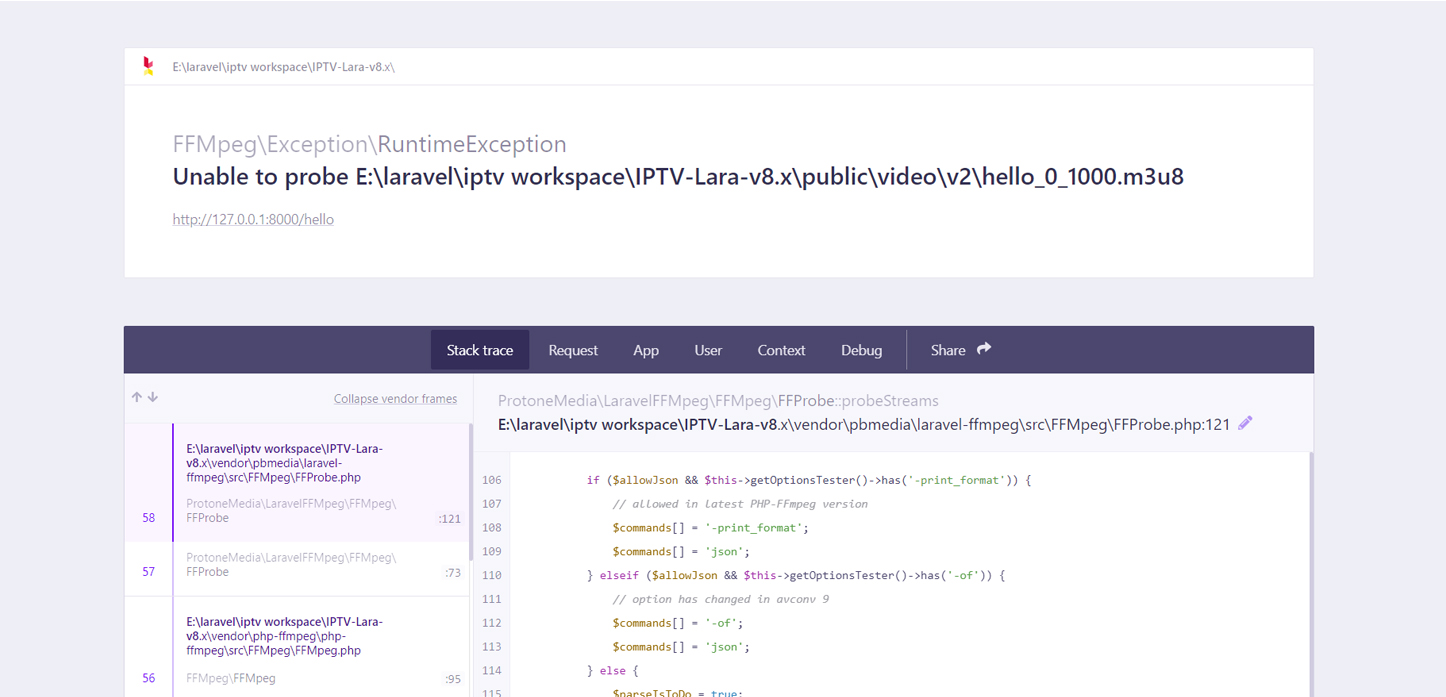Switch to the Request tab
The height and width of the screenshot is (697, 1446).
coord(572,350)
